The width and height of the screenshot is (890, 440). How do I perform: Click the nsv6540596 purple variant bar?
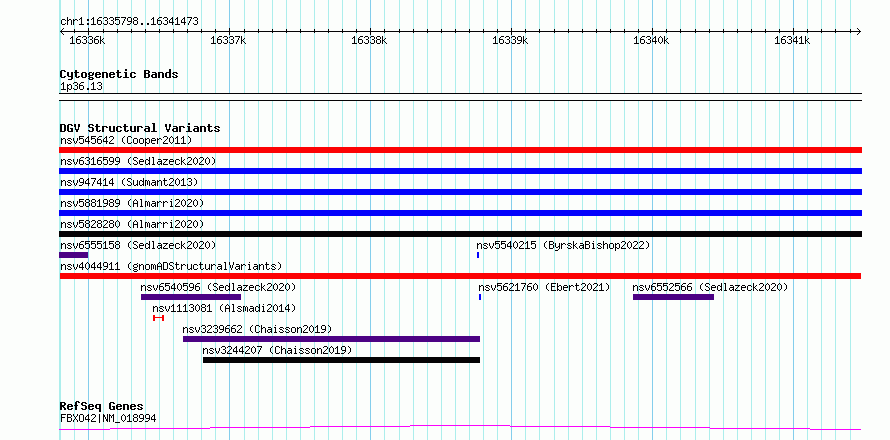pyautogui.click(x=191, y=297)
